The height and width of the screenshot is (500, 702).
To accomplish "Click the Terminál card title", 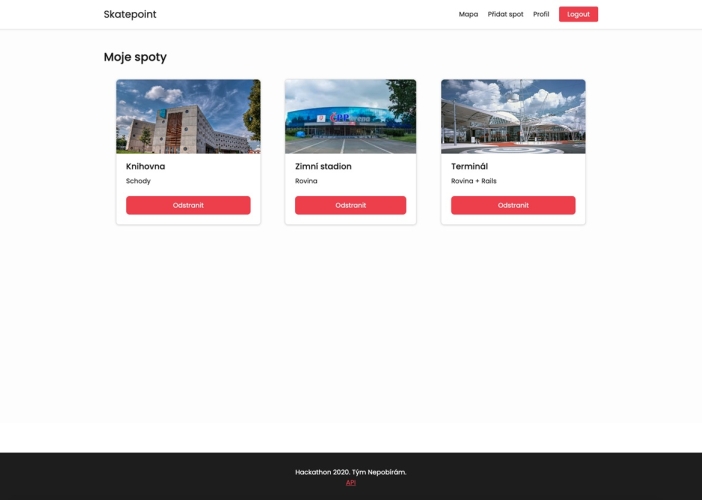I will pos(470,167).
